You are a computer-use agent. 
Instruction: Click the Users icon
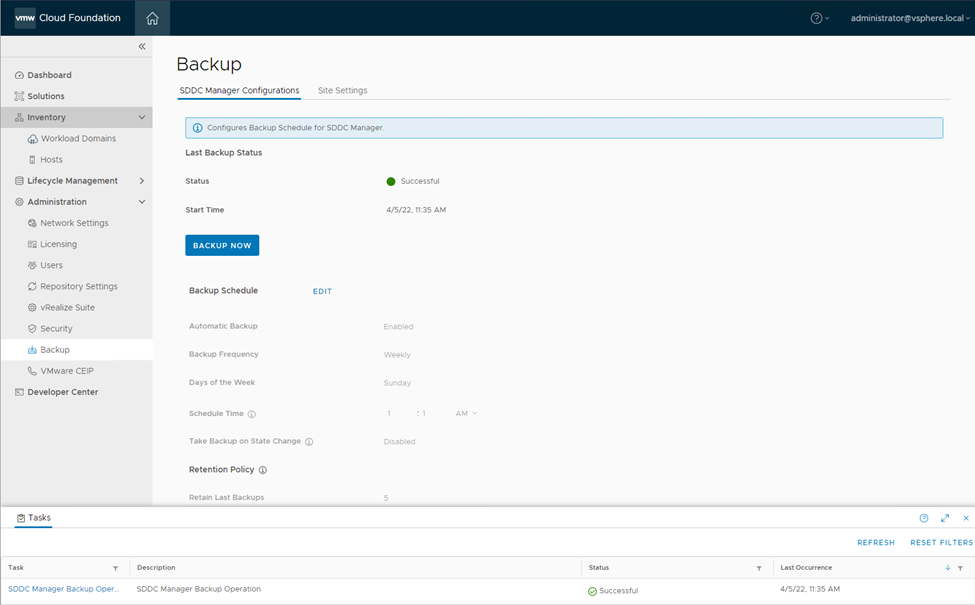pos(32,266)
